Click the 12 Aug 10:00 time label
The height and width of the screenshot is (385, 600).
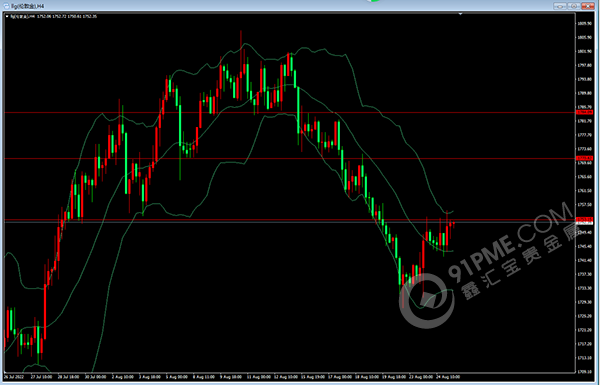tap(285, 377)
